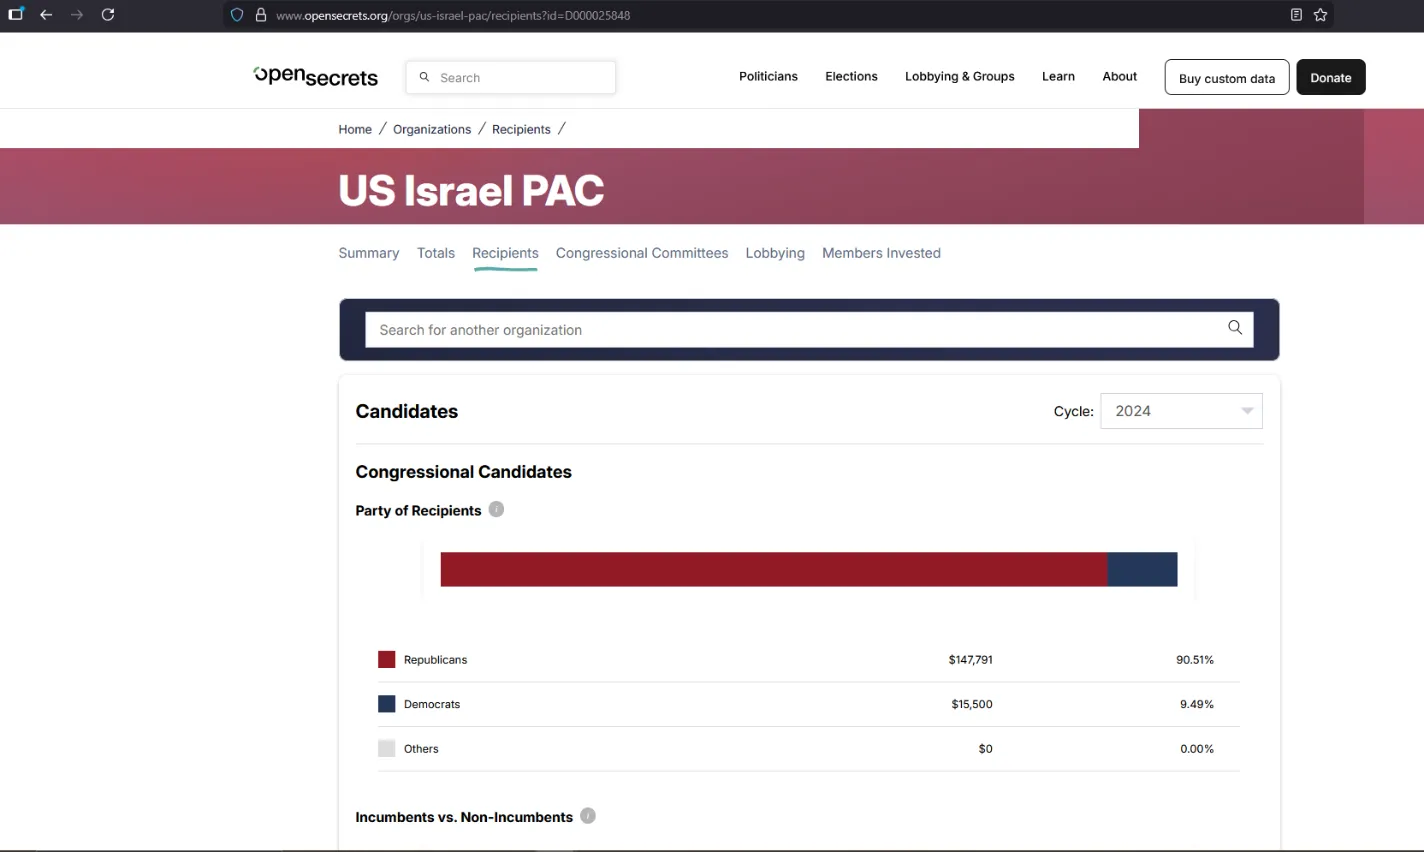Image resolution: width=1424 pixels, height=852 pixels.
Task: Focus the Search for another organization field
Action: (809, 330)
